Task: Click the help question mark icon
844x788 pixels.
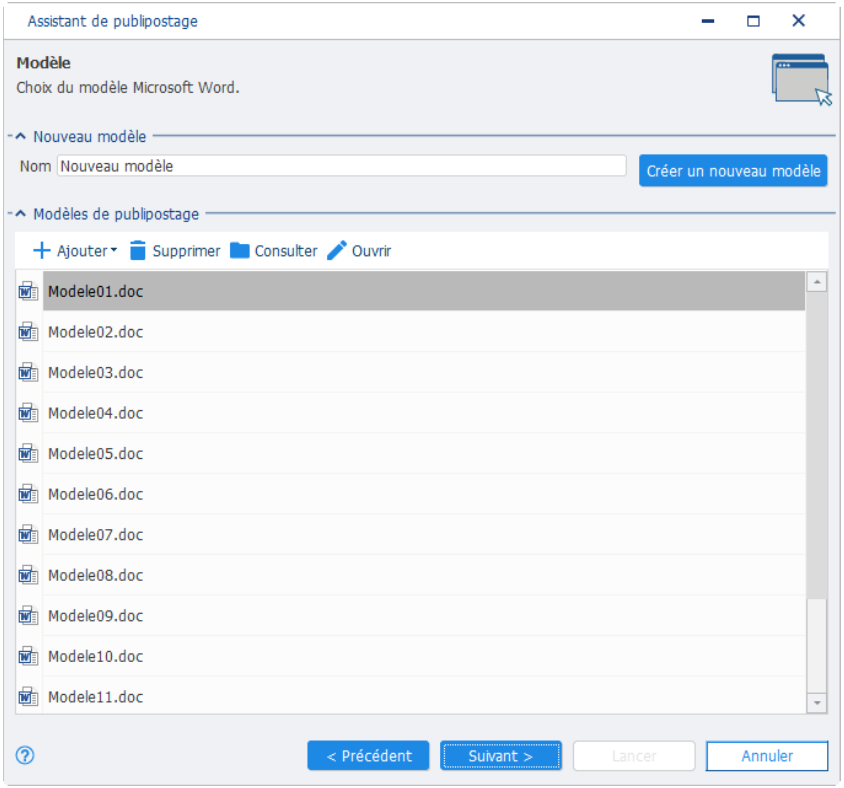Action: [x=25, y=756]
